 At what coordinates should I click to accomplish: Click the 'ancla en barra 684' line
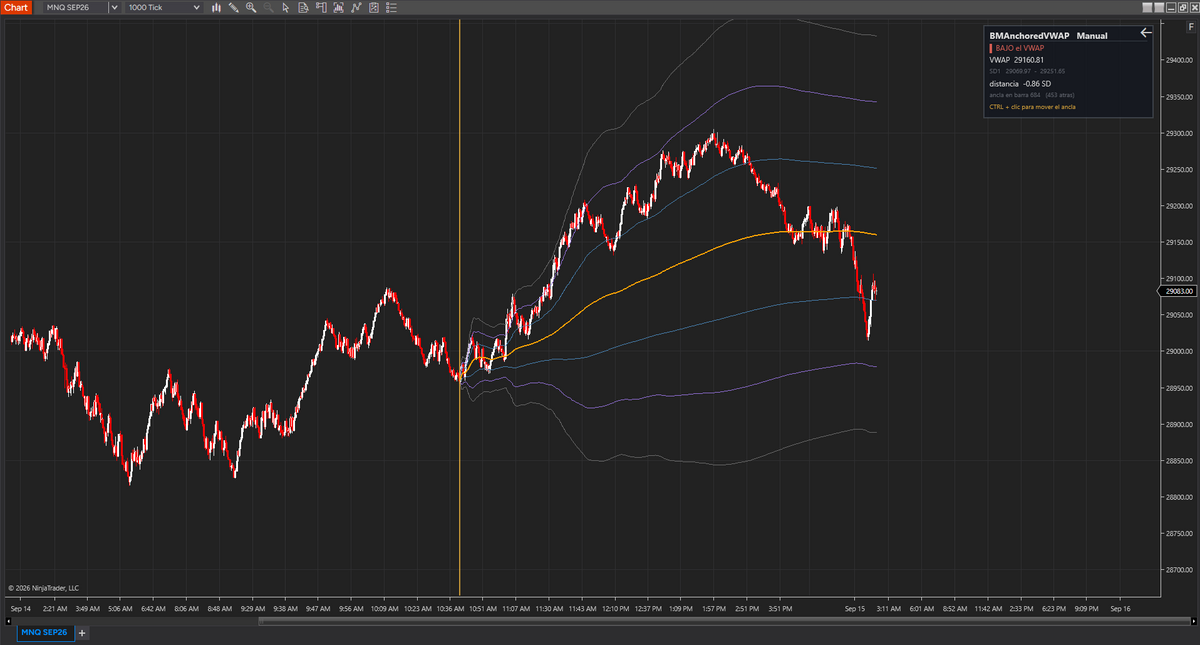click(1032, 95)
